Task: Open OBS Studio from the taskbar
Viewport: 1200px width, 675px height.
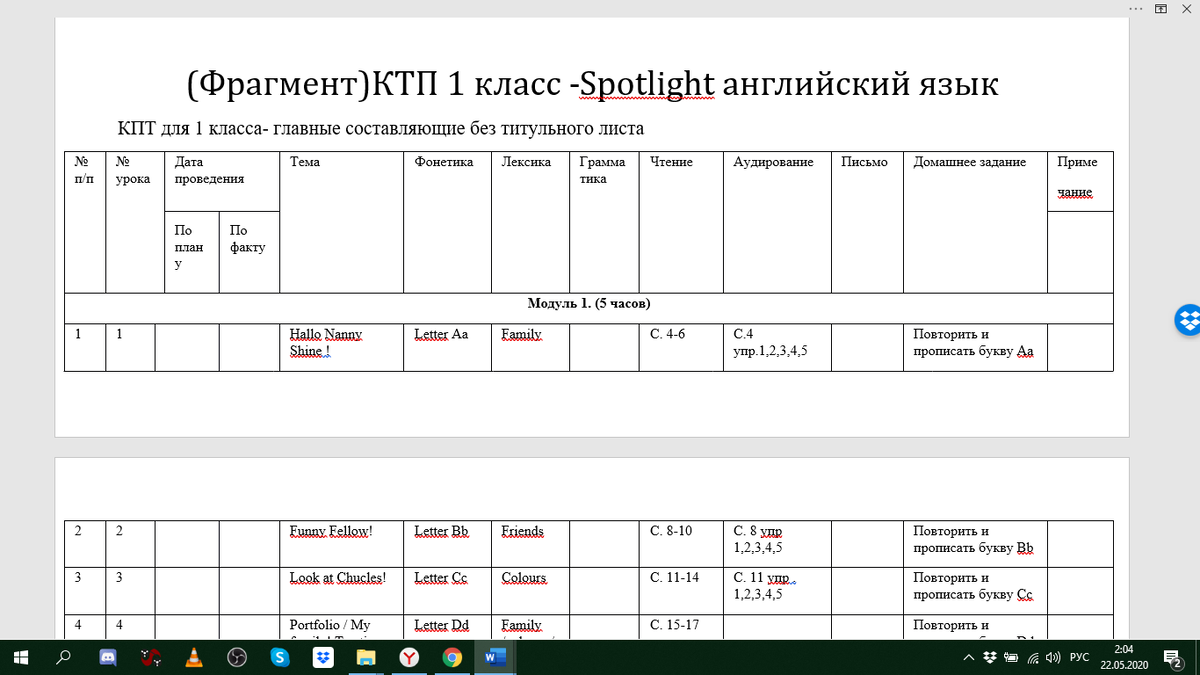Action: pyautogui.click(x=237, y=657)
